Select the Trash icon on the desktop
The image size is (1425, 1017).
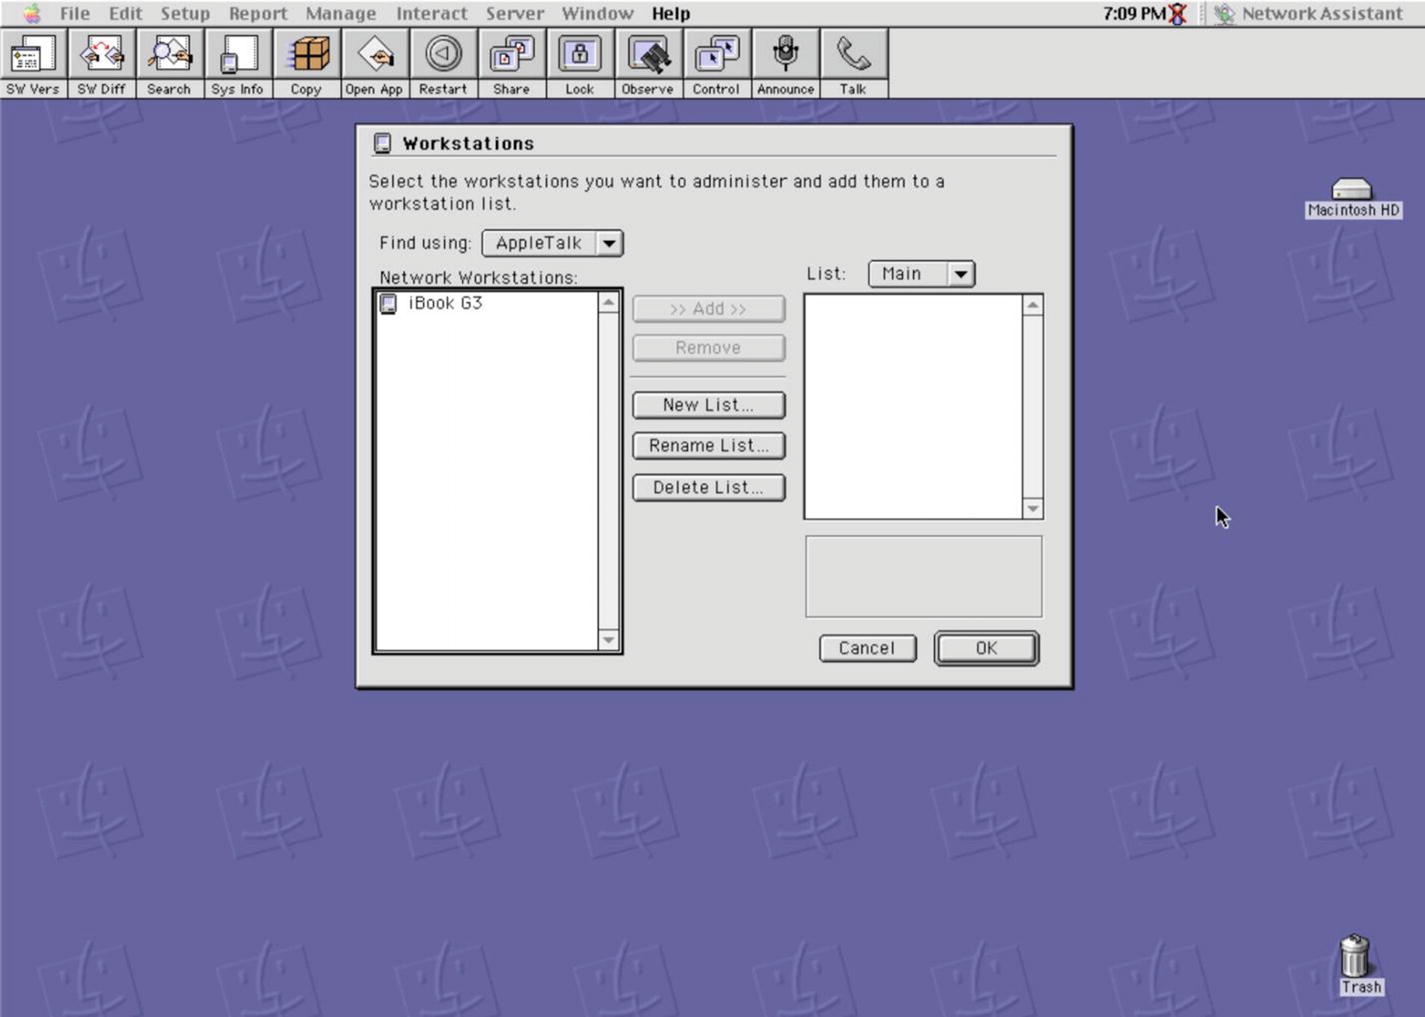(1357, 964)
